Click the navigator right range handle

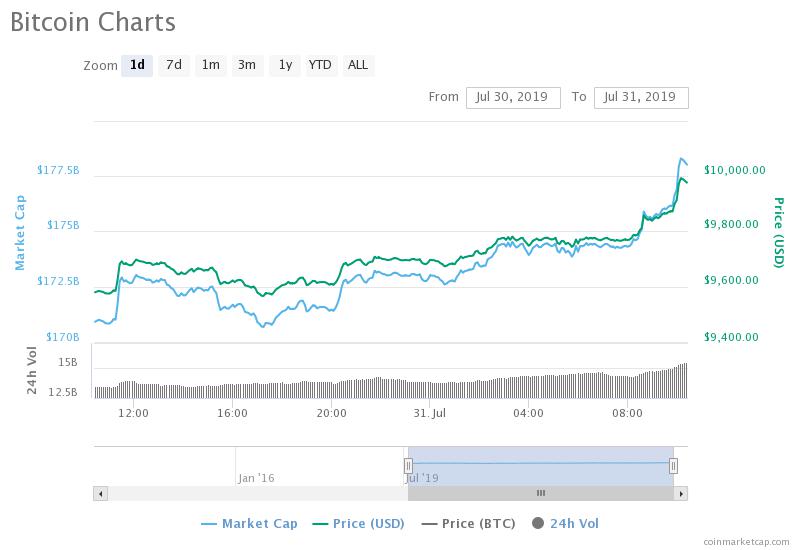(x=674, y=465)
